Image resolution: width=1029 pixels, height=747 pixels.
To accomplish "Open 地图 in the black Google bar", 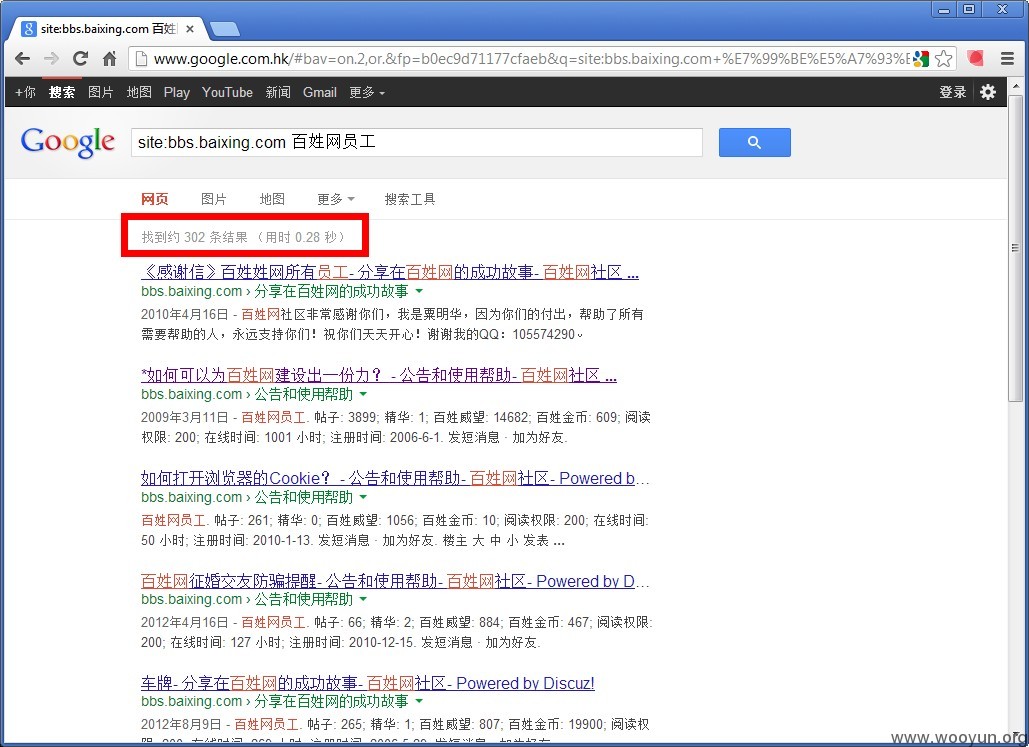I will 139,93.
